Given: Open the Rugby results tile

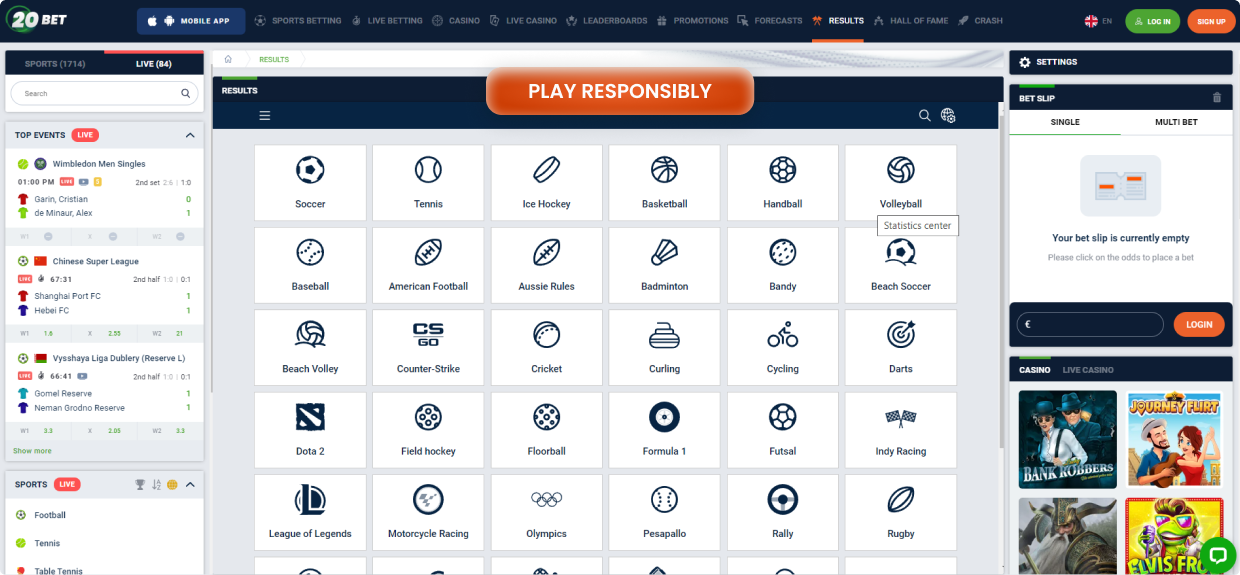Looking at the screenshot, I should (x=900, y=513).
